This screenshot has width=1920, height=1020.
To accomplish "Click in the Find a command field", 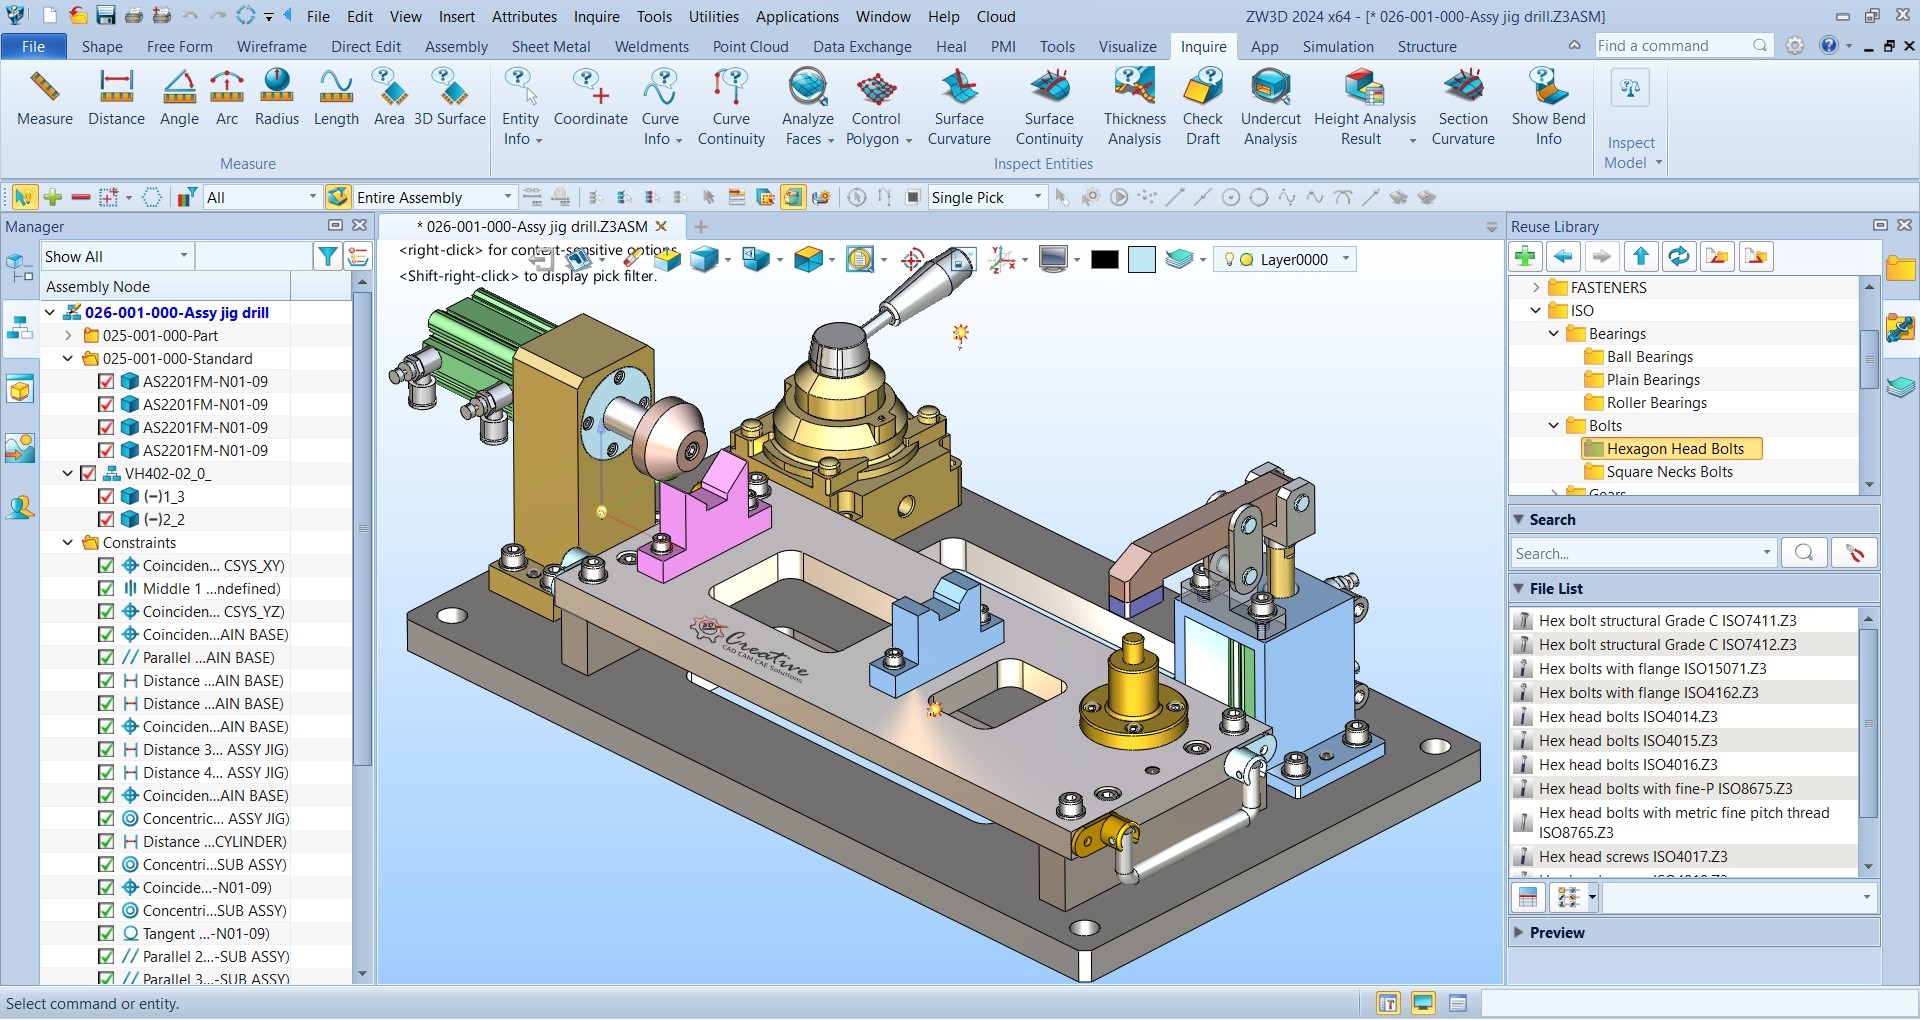I will [1674, 45].
